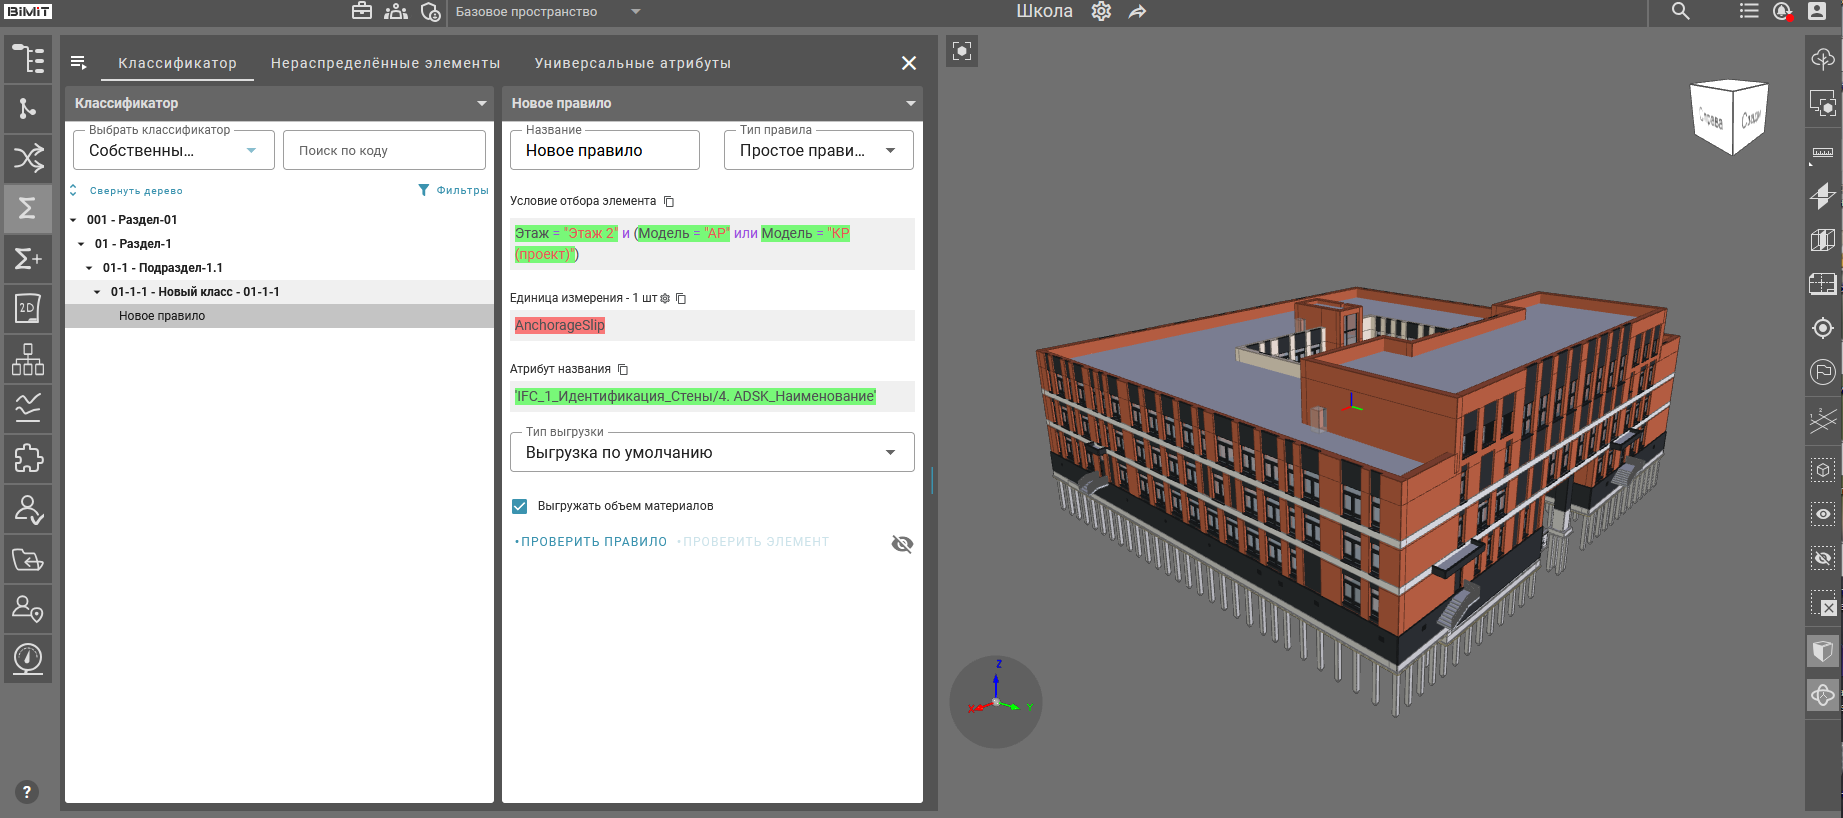Click the sigma summation sidebar icon

[x=28, y=208]
